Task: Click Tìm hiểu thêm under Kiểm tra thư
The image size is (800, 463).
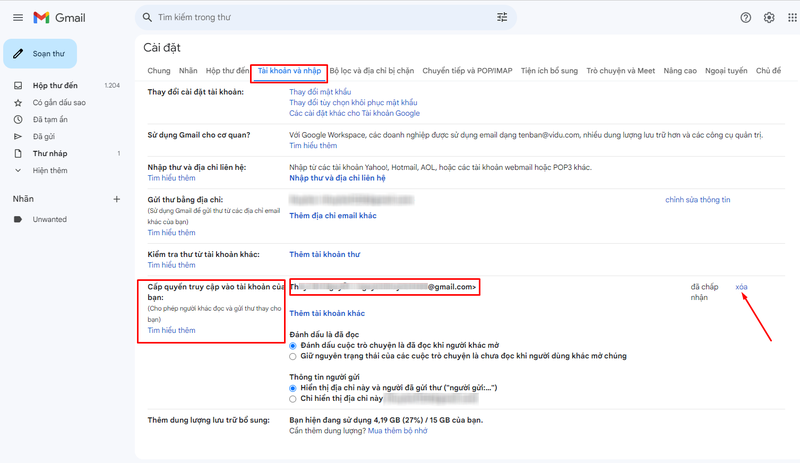Action: (x=171, y=265)
